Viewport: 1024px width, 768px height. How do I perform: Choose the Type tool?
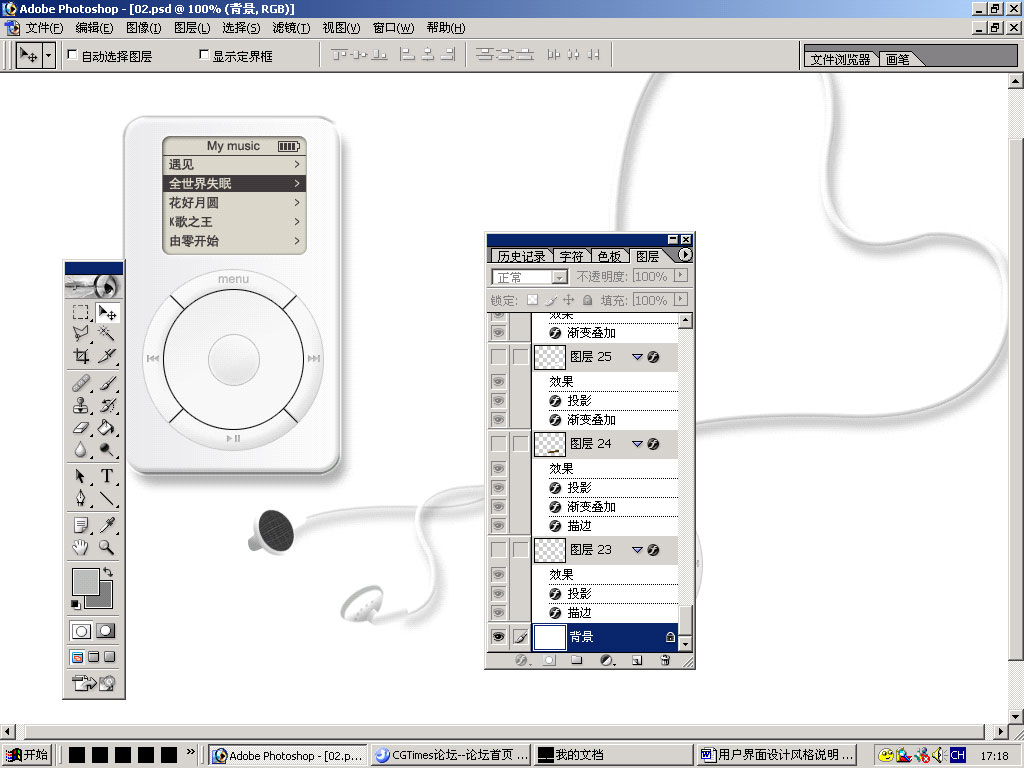[107, 475]
